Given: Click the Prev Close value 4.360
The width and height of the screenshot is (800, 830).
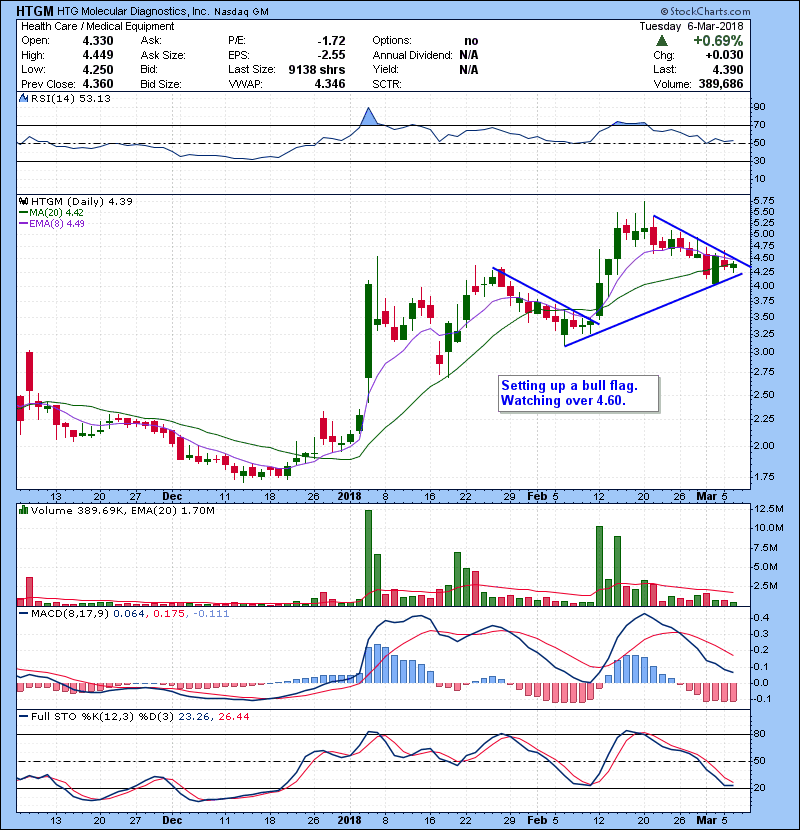Looking at the screenshot, I should pos(98,84).
